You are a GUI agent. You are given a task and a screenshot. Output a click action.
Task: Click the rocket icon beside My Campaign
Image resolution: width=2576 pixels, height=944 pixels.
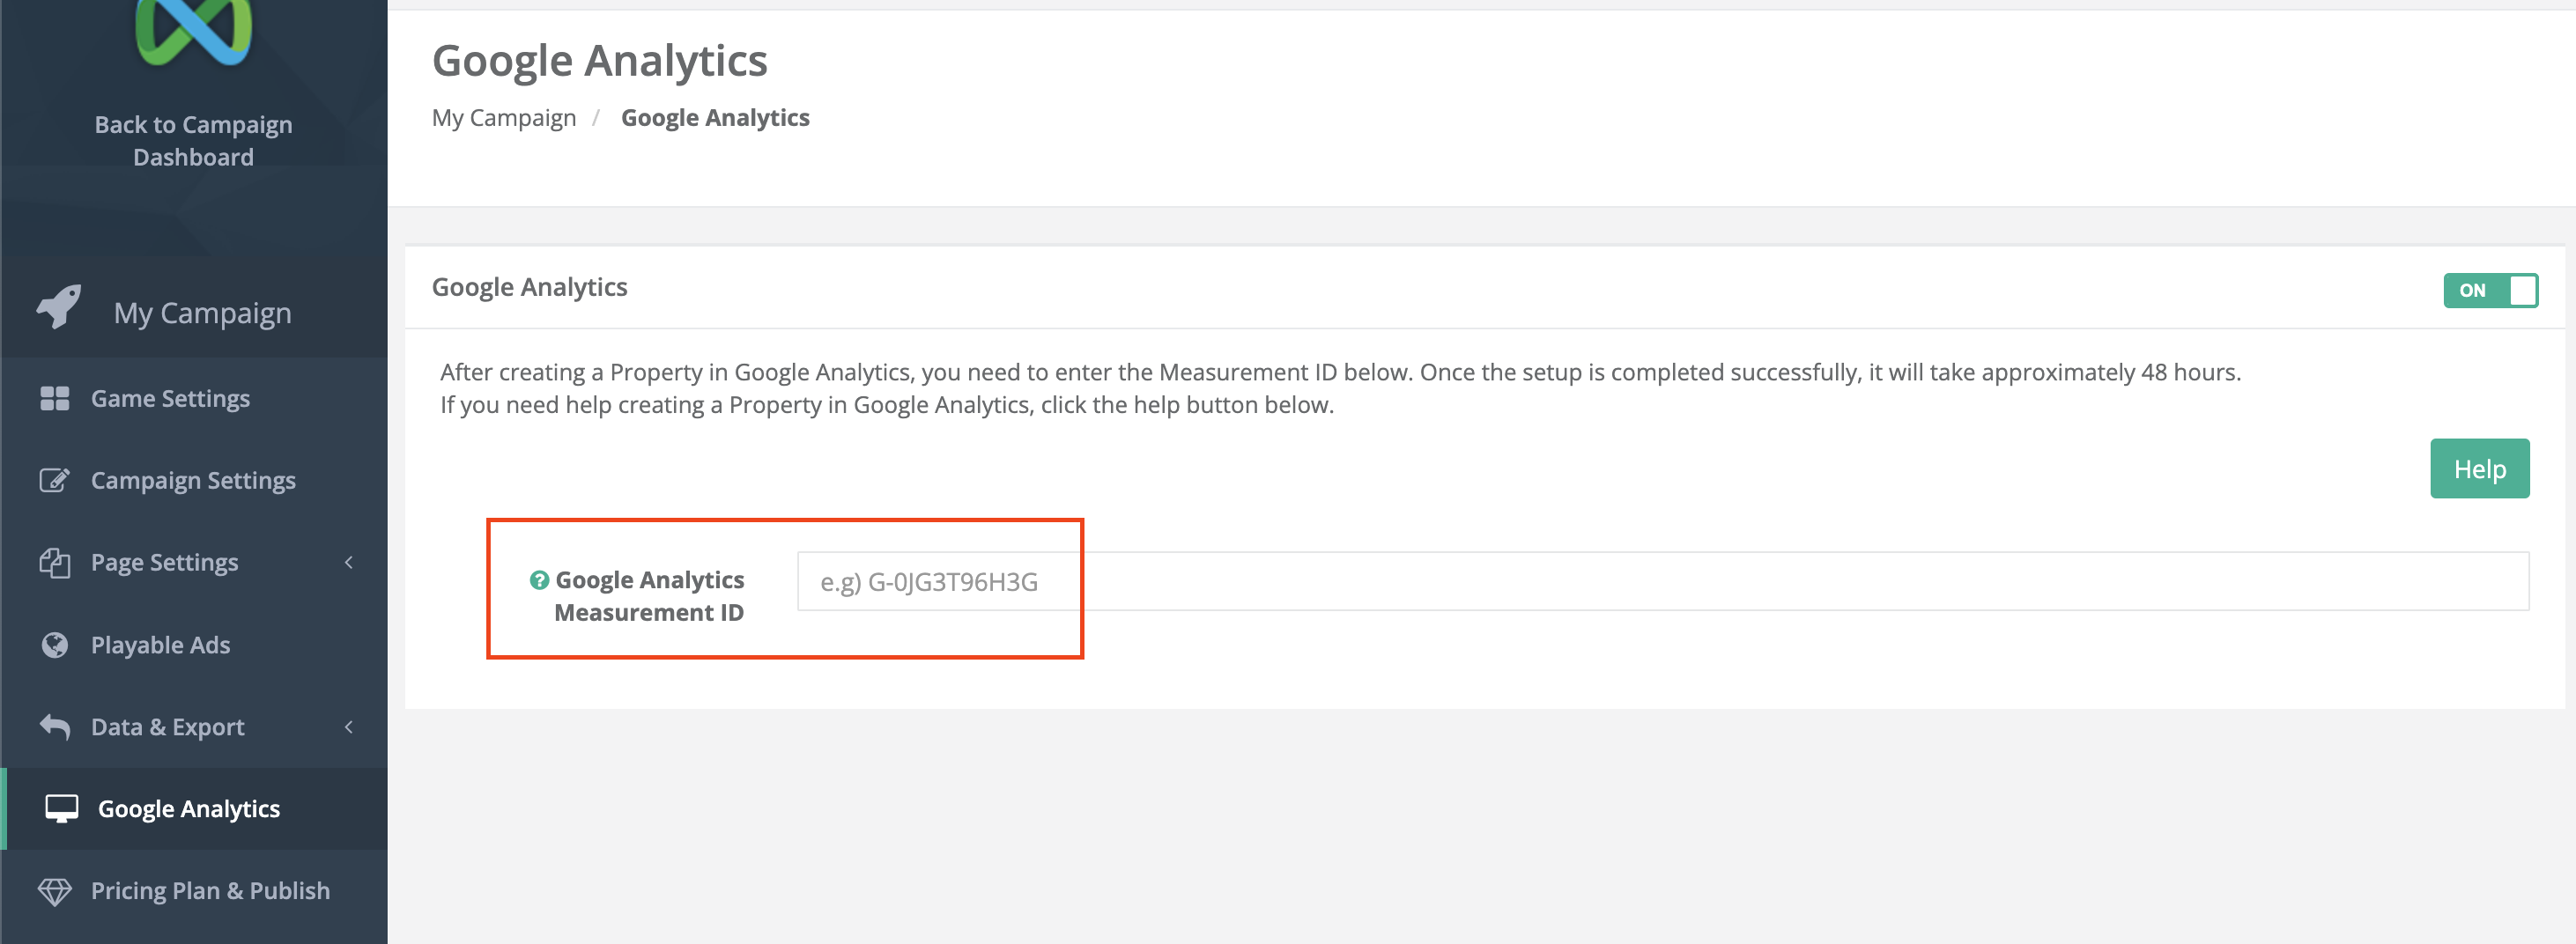click(x=59, y=307)
